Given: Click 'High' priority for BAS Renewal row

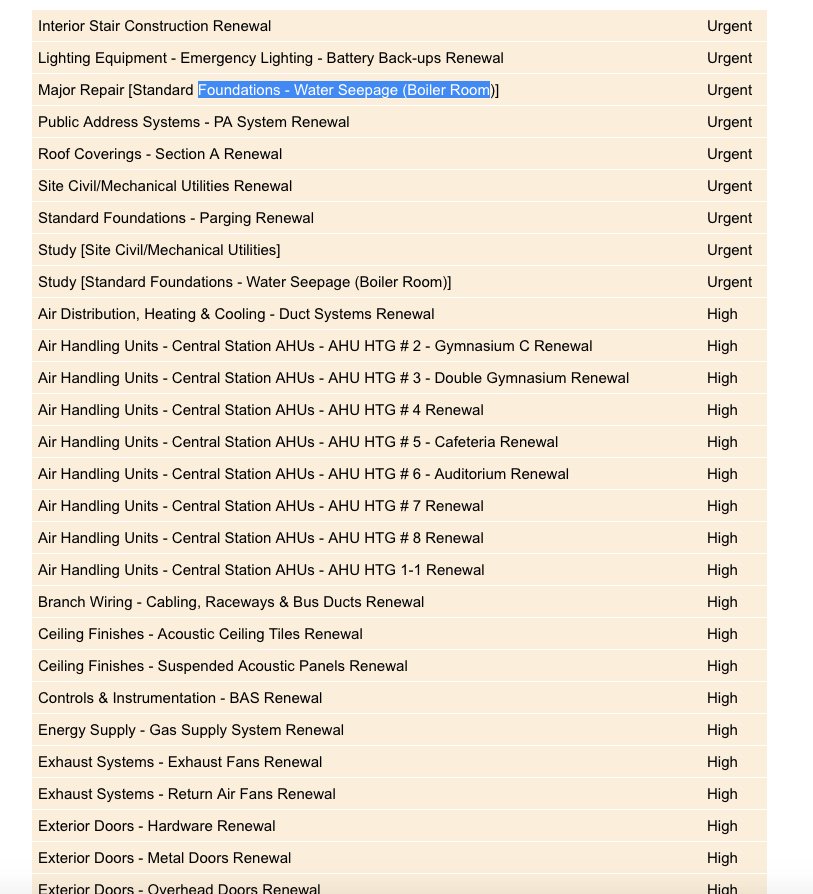Looking at the screenshot, I should (x=722, y=698).
